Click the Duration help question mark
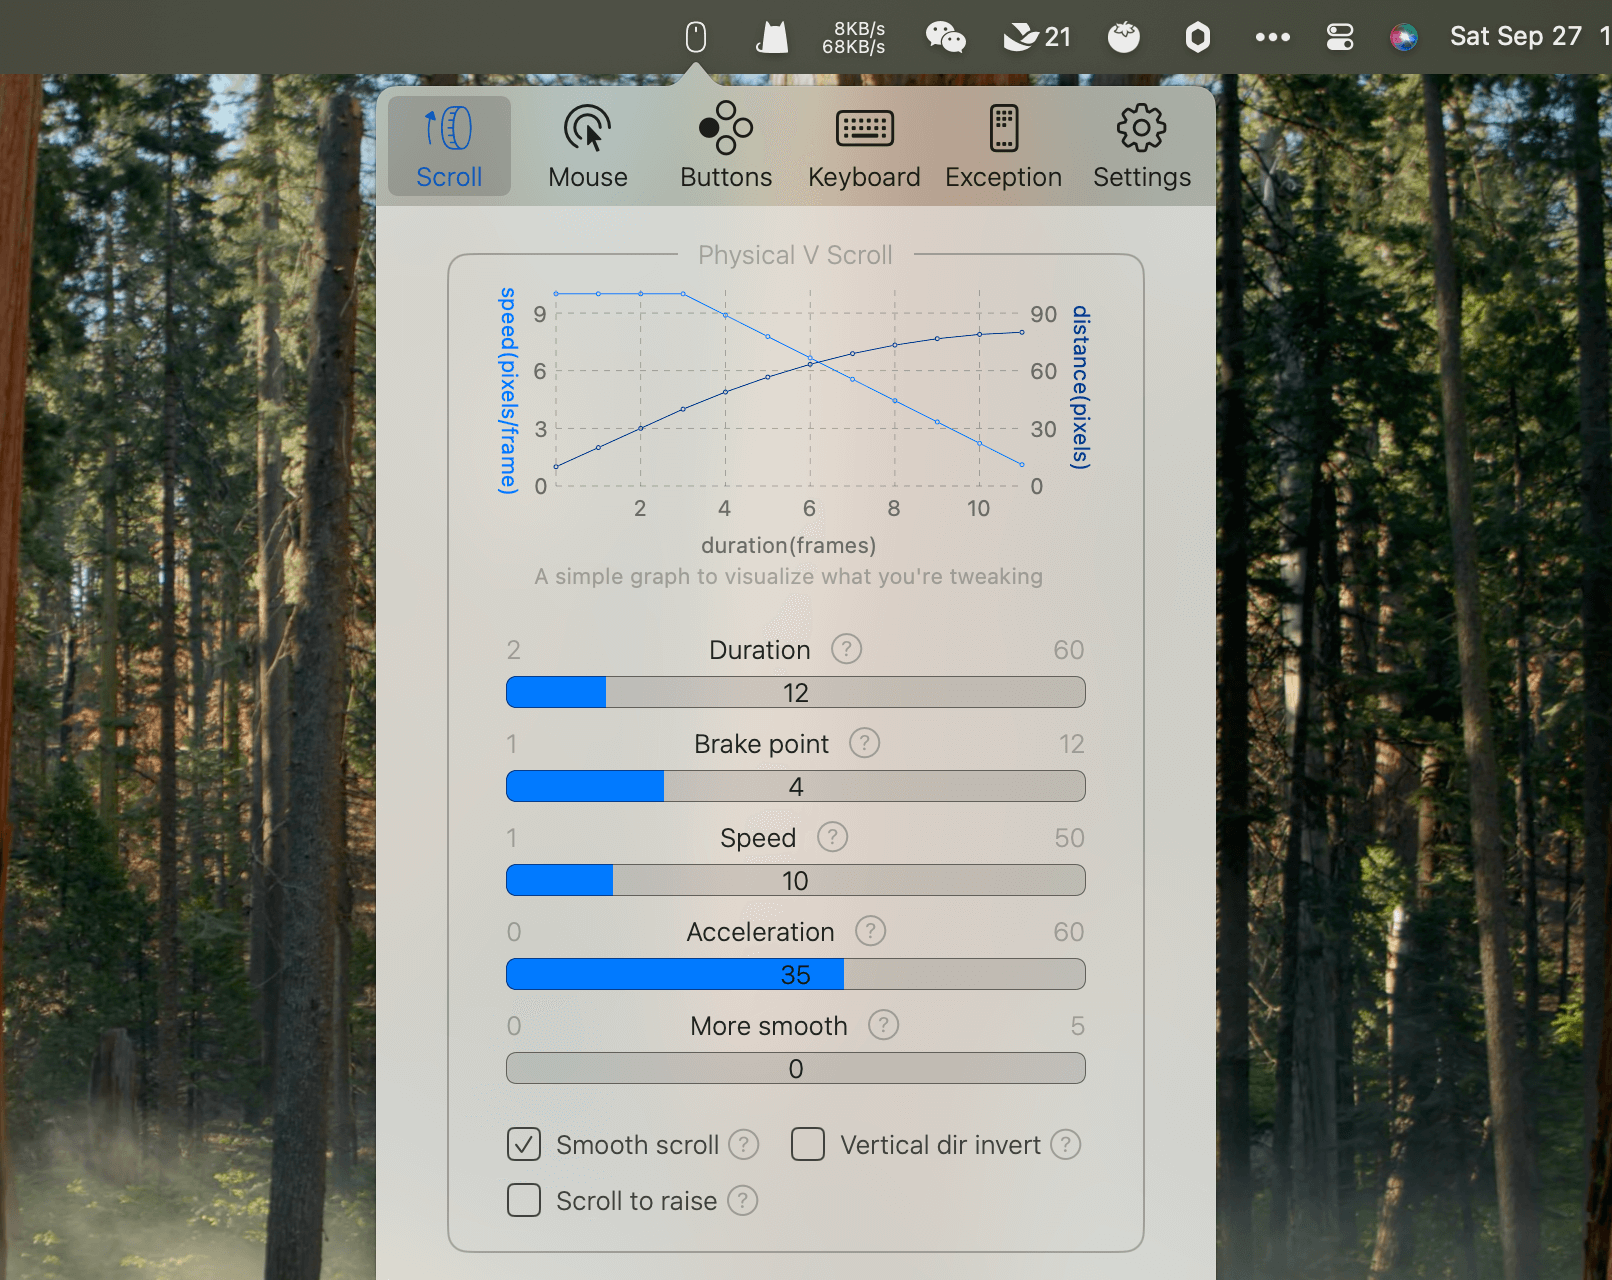1612x1280 pixels. tap(846, 649)
